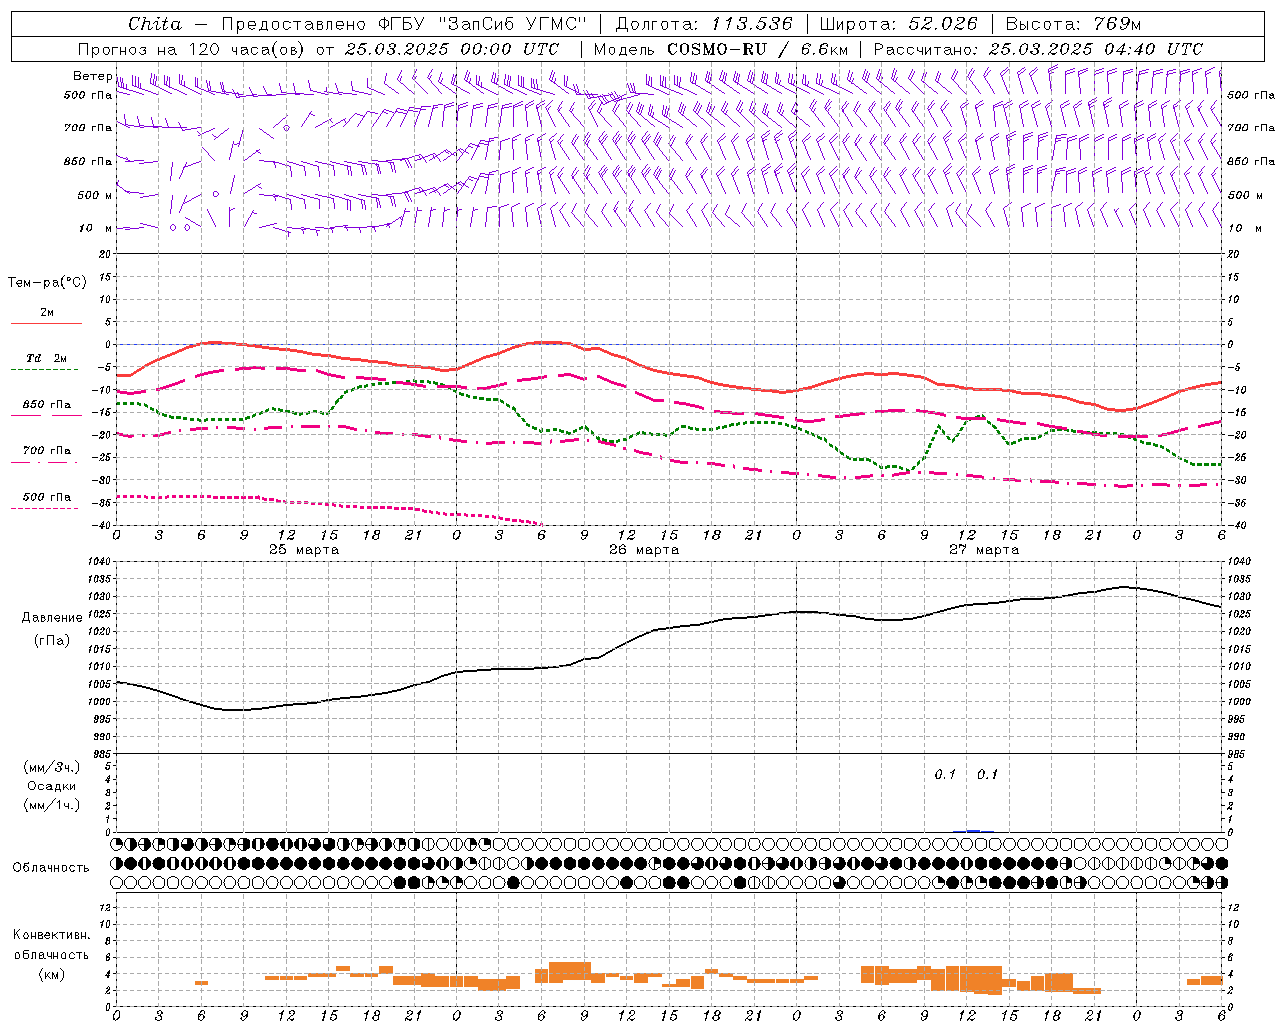Click the "Конвективн." label
This screenshot has height=1024, width=1280.
coord(51,935)
